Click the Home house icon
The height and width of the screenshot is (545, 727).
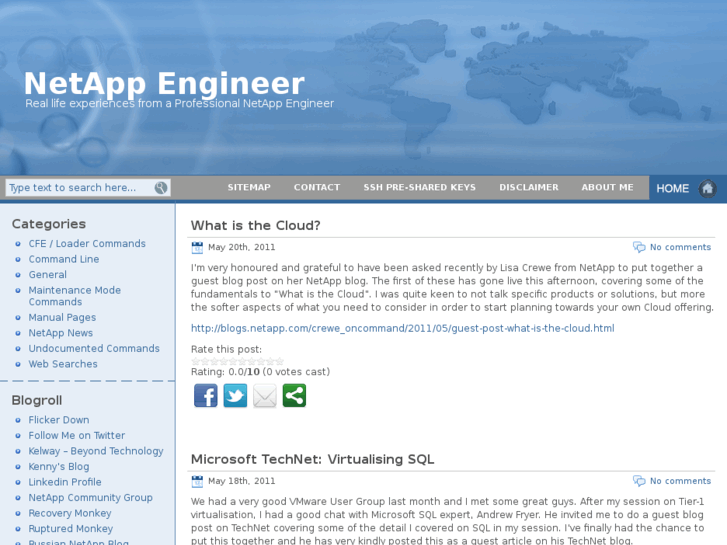708,189
